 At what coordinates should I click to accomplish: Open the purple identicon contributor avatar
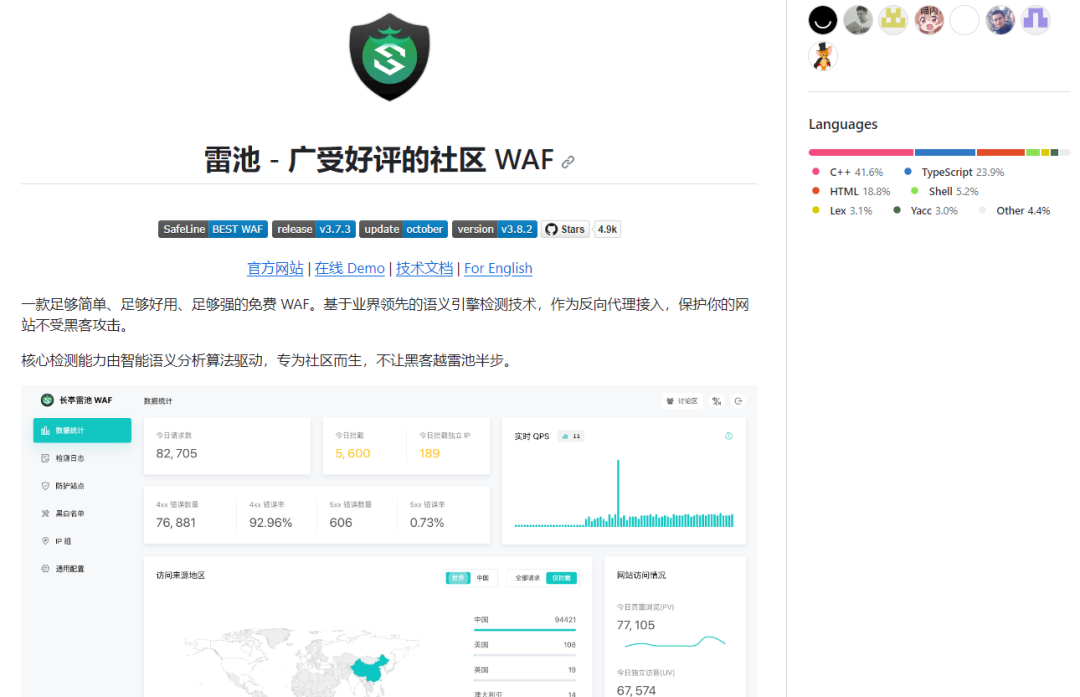click(x=1035, y=20)
